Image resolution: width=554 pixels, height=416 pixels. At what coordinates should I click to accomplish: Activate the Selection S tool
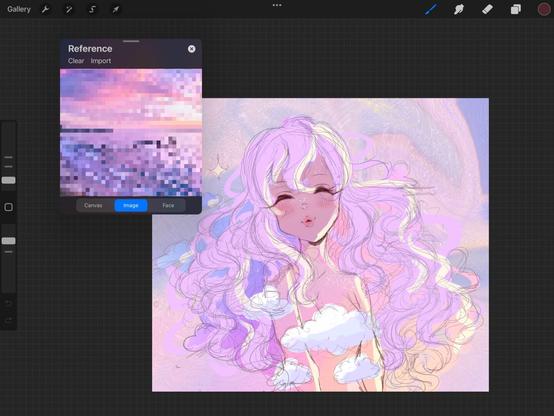92,10
